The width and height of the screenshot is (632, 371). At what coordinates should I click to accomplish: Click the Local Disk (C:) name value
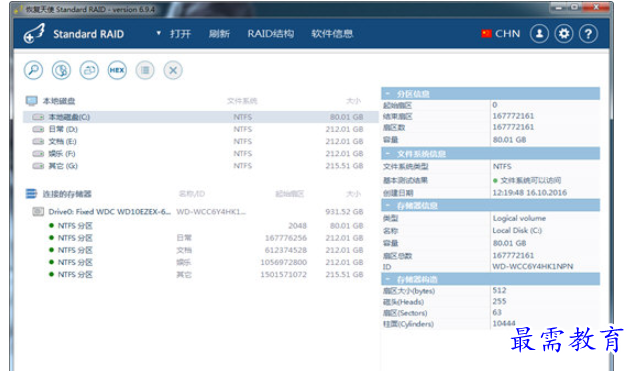pos(517,231)
